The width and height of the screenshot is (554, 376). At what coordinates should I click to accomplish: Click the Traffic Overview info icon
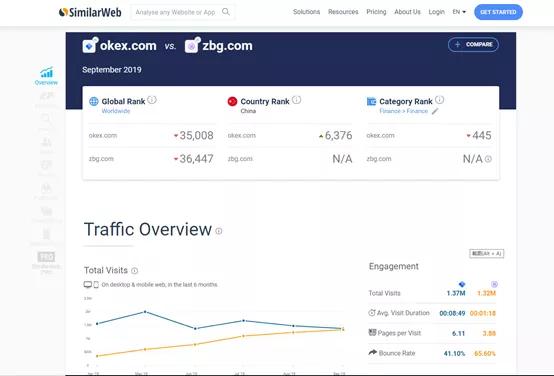click(x=219, y=231)
